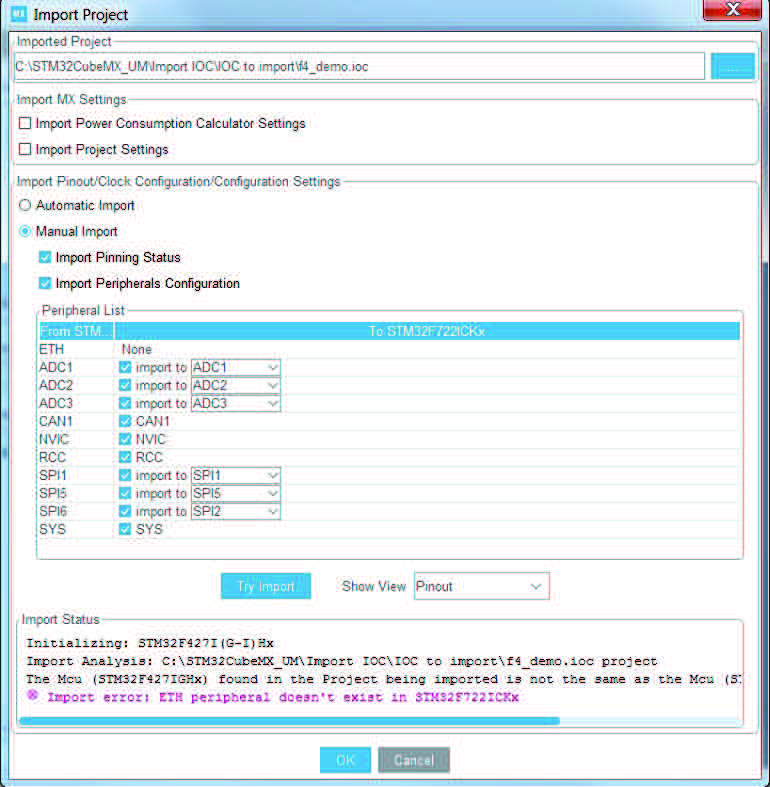This screenshot has width=770, height=787.
Task: Click the SYS source peripheral label
Action: 52,529
